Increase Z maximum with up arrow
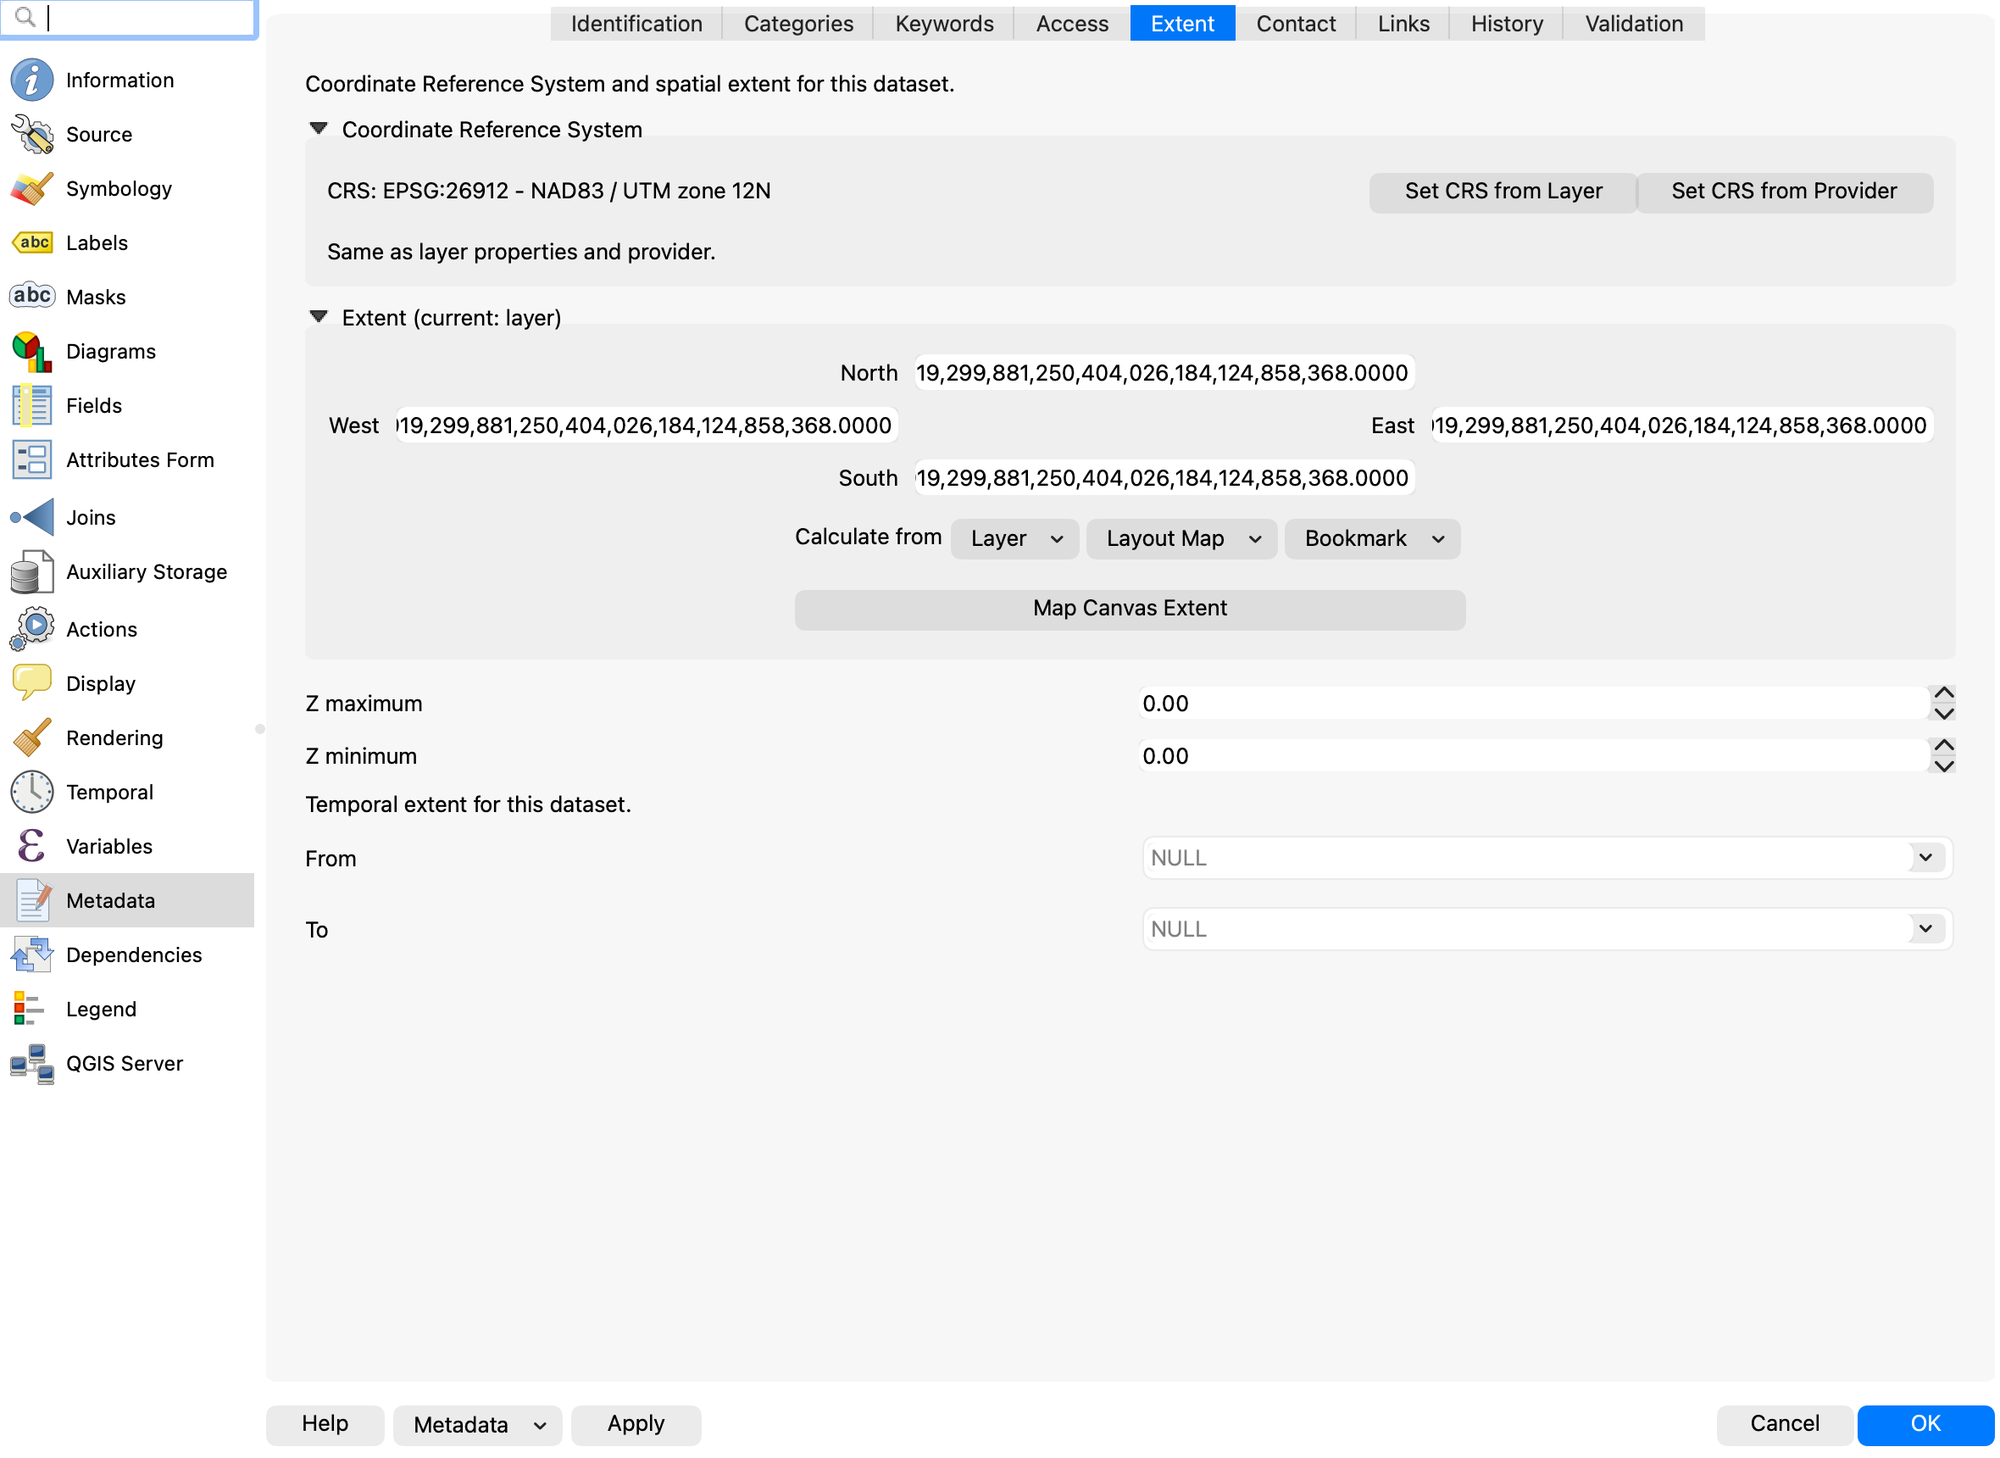 [x=1943, y=693]
